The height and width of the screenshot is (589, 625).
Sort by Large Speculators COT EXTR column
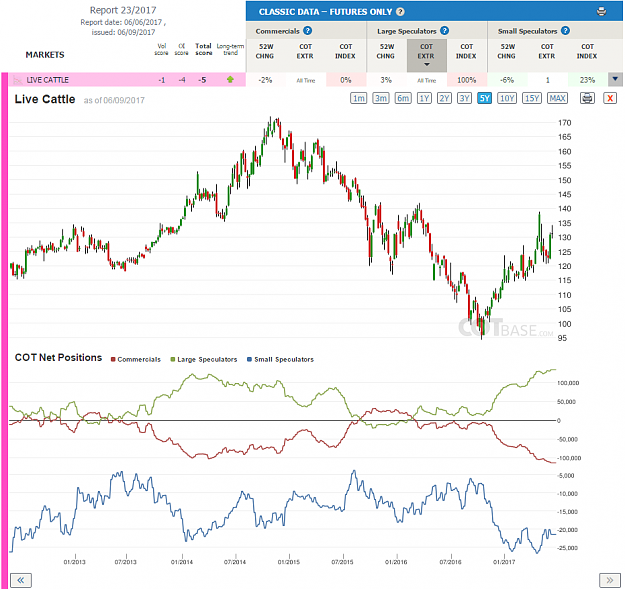426,55
